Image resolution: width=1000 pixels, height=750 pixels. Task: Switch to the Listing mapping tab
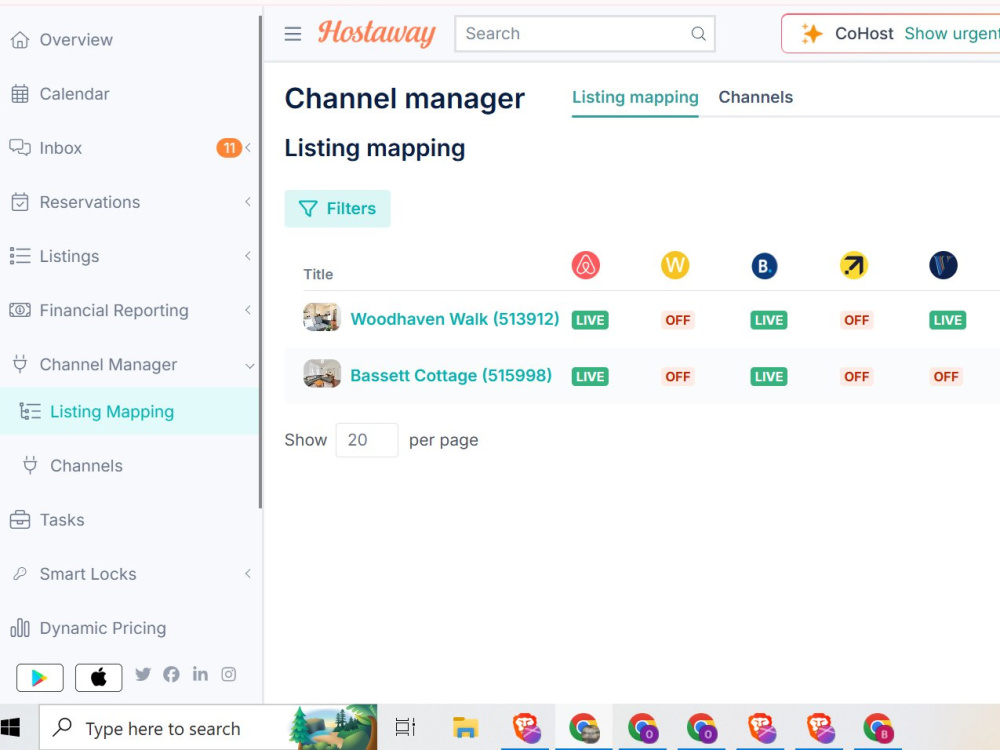pyautogui.click(x=635, y=97)
